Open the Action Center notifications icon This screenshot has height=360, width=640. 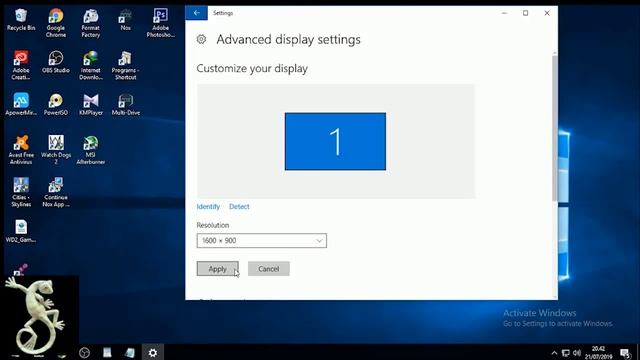pyautogui.click(x=625, y=353)
